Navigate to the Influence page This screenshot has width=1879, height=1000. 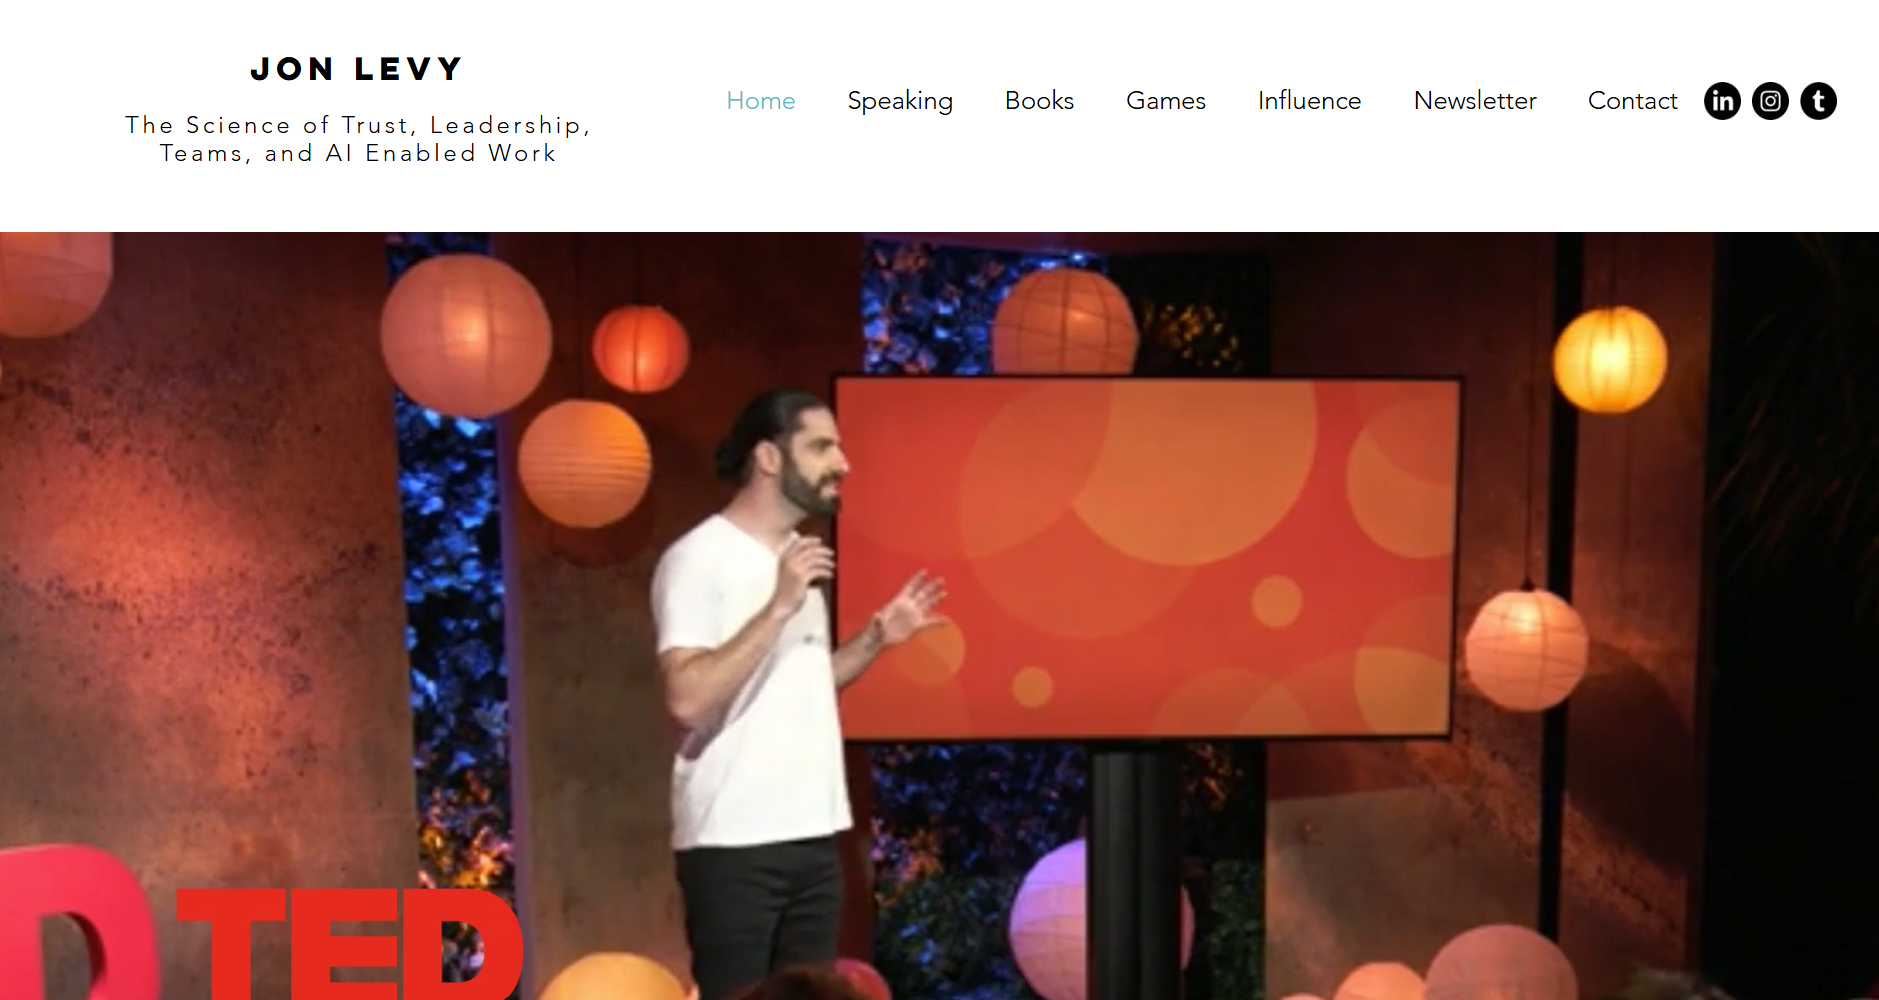point(1309,101)
